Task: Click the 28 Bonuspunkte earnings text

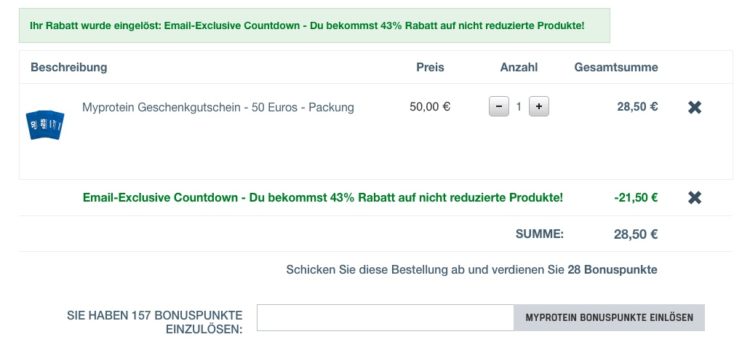Action: (612, 270)
